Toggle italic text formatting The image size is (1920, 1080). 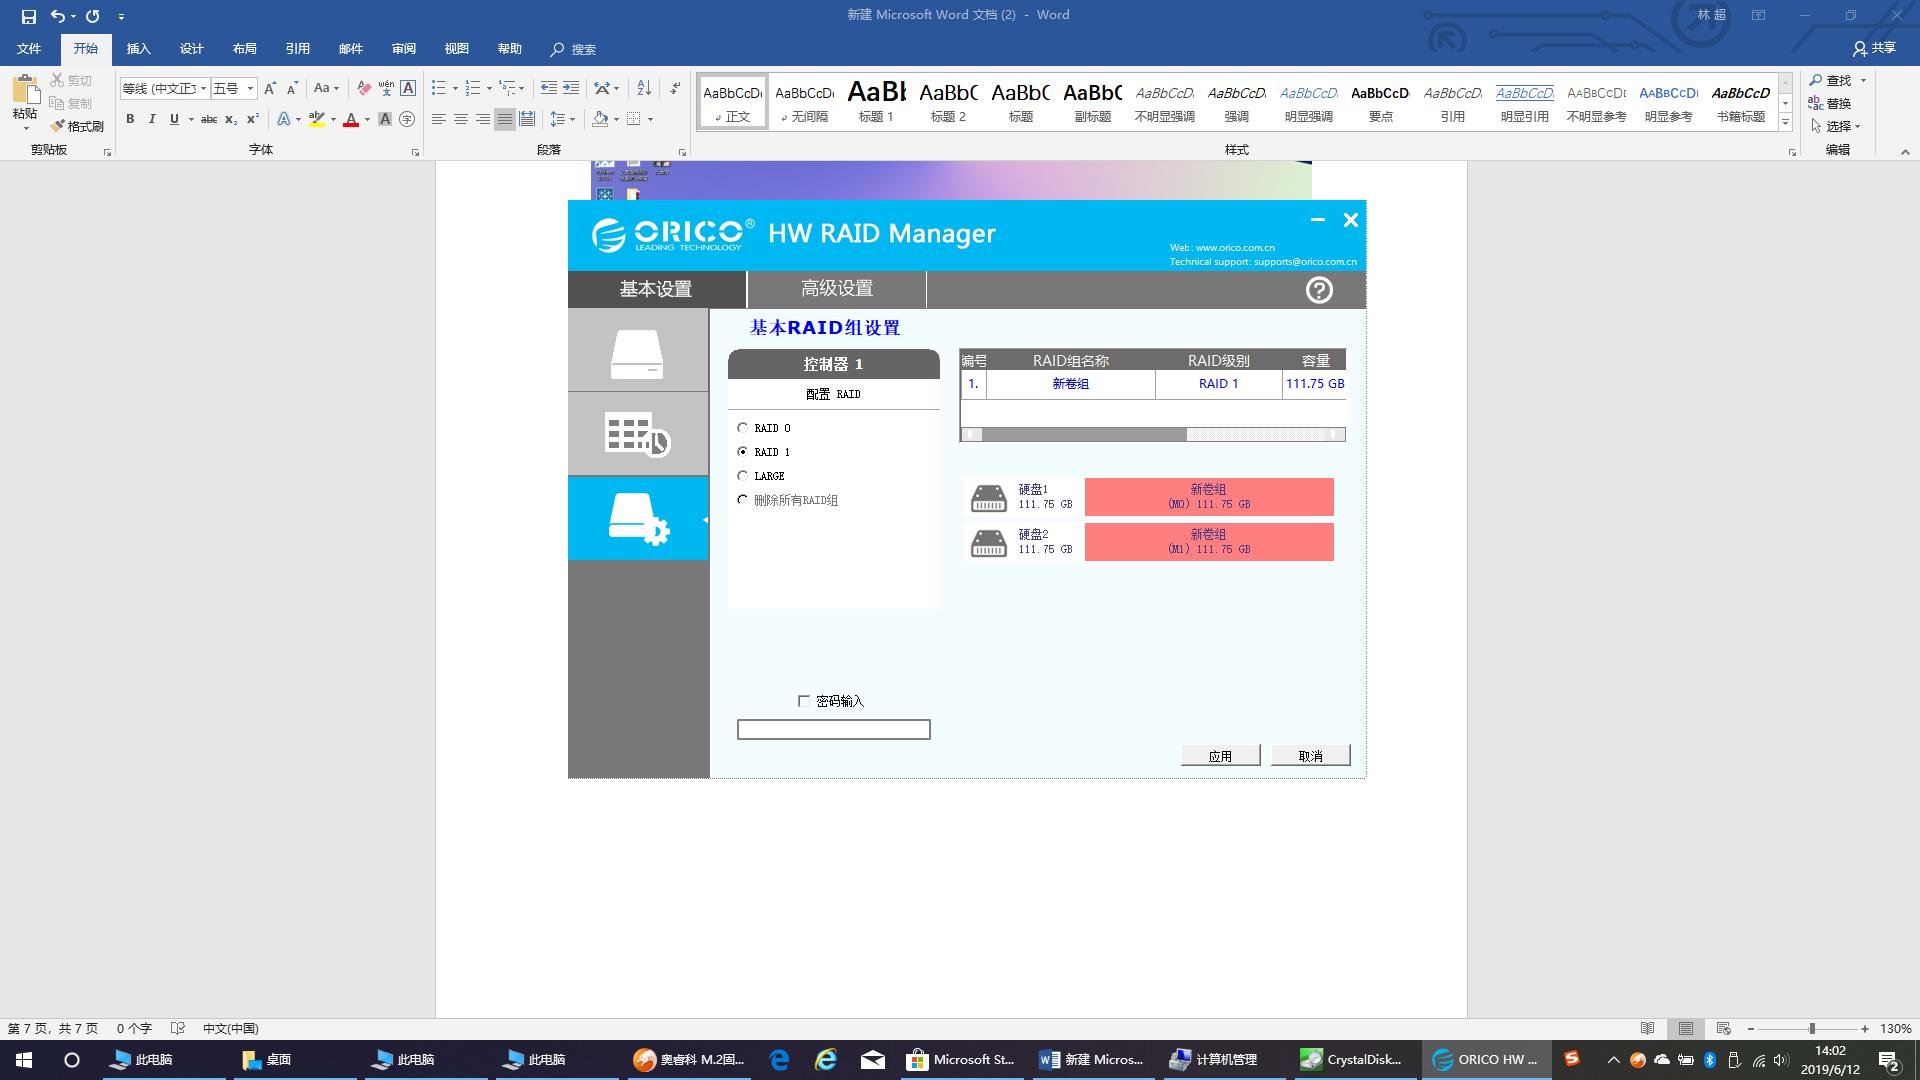(152, 119)
